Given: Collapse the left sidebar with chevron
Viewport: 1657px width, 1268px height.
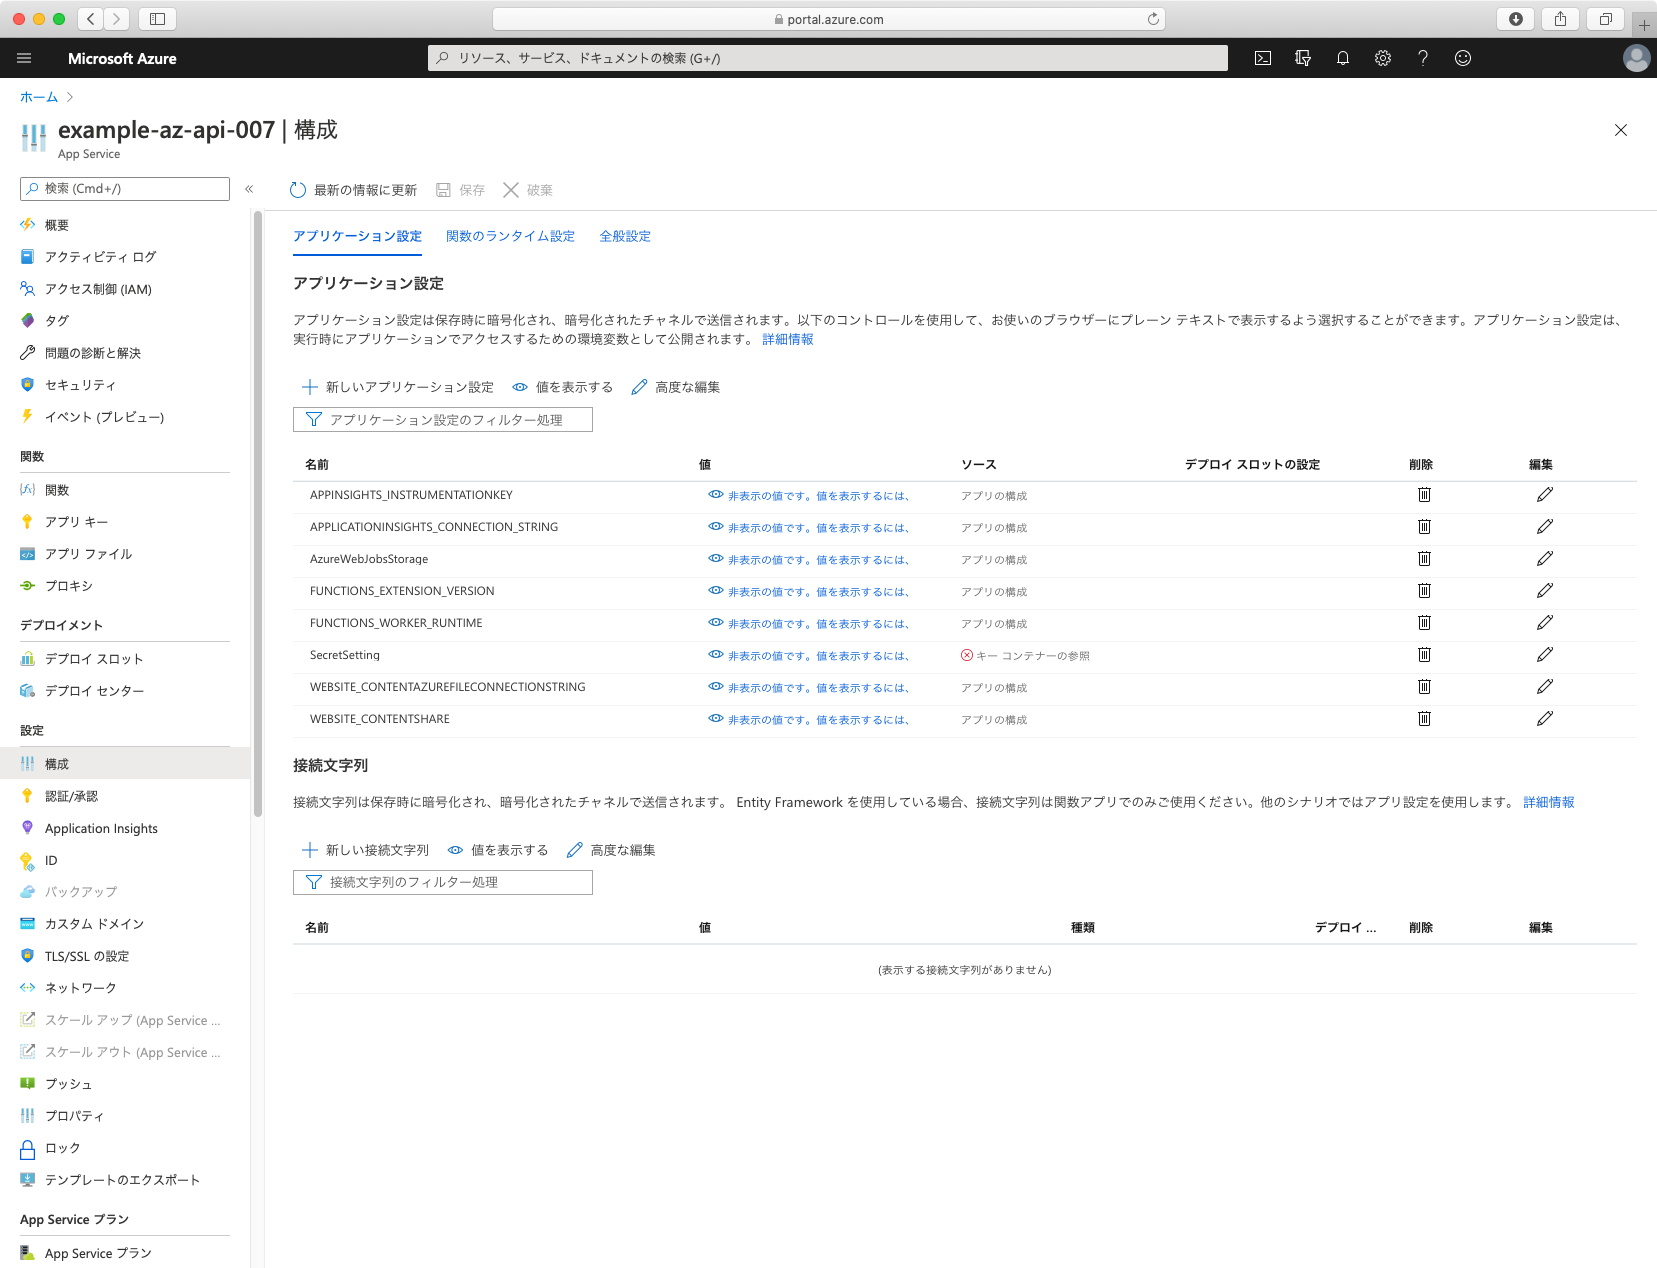Looking at the screenshot, I should tap(249, 189).
